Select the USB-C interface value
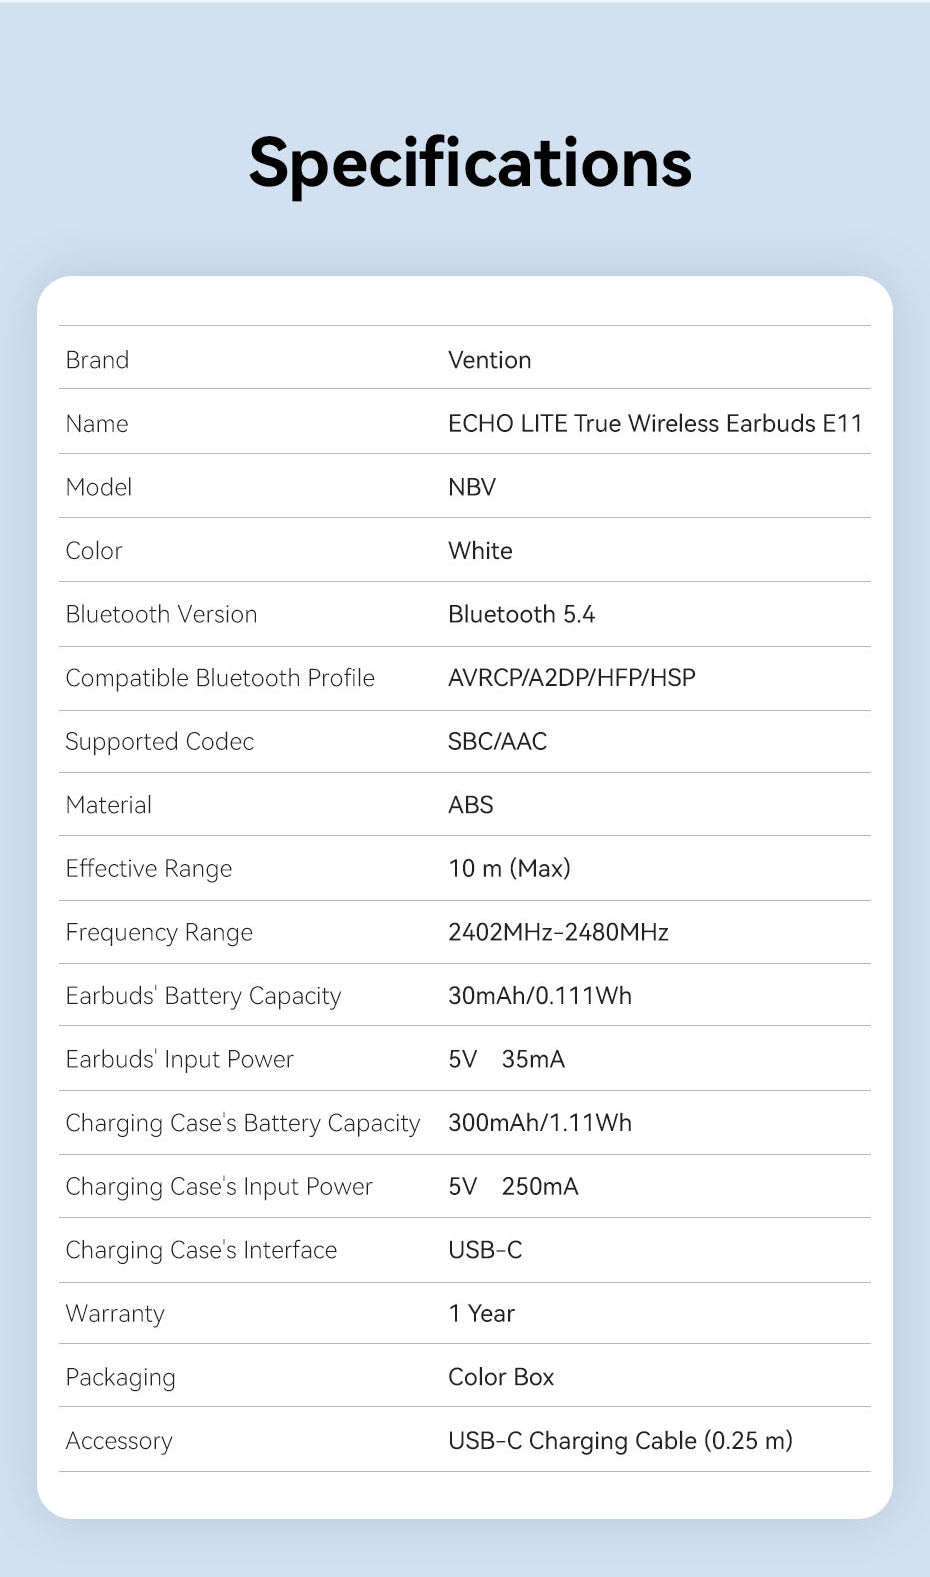The image size is (930, 1577). click(485, 1250)
